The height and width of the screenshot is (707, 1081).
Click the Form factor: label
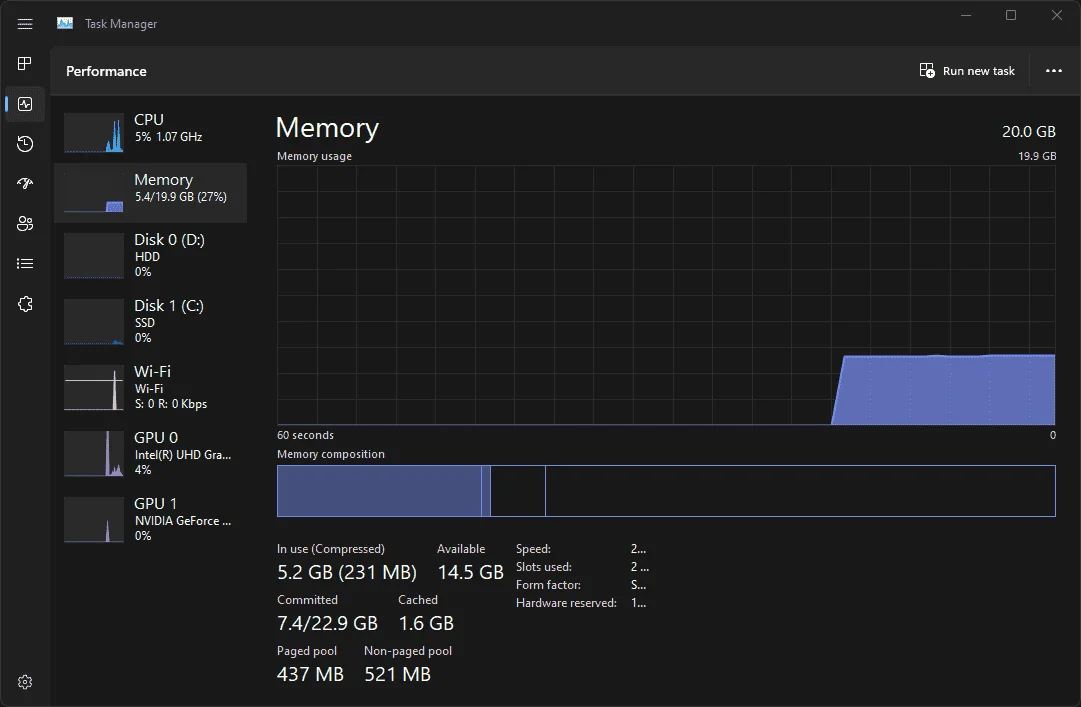point(549,585)
